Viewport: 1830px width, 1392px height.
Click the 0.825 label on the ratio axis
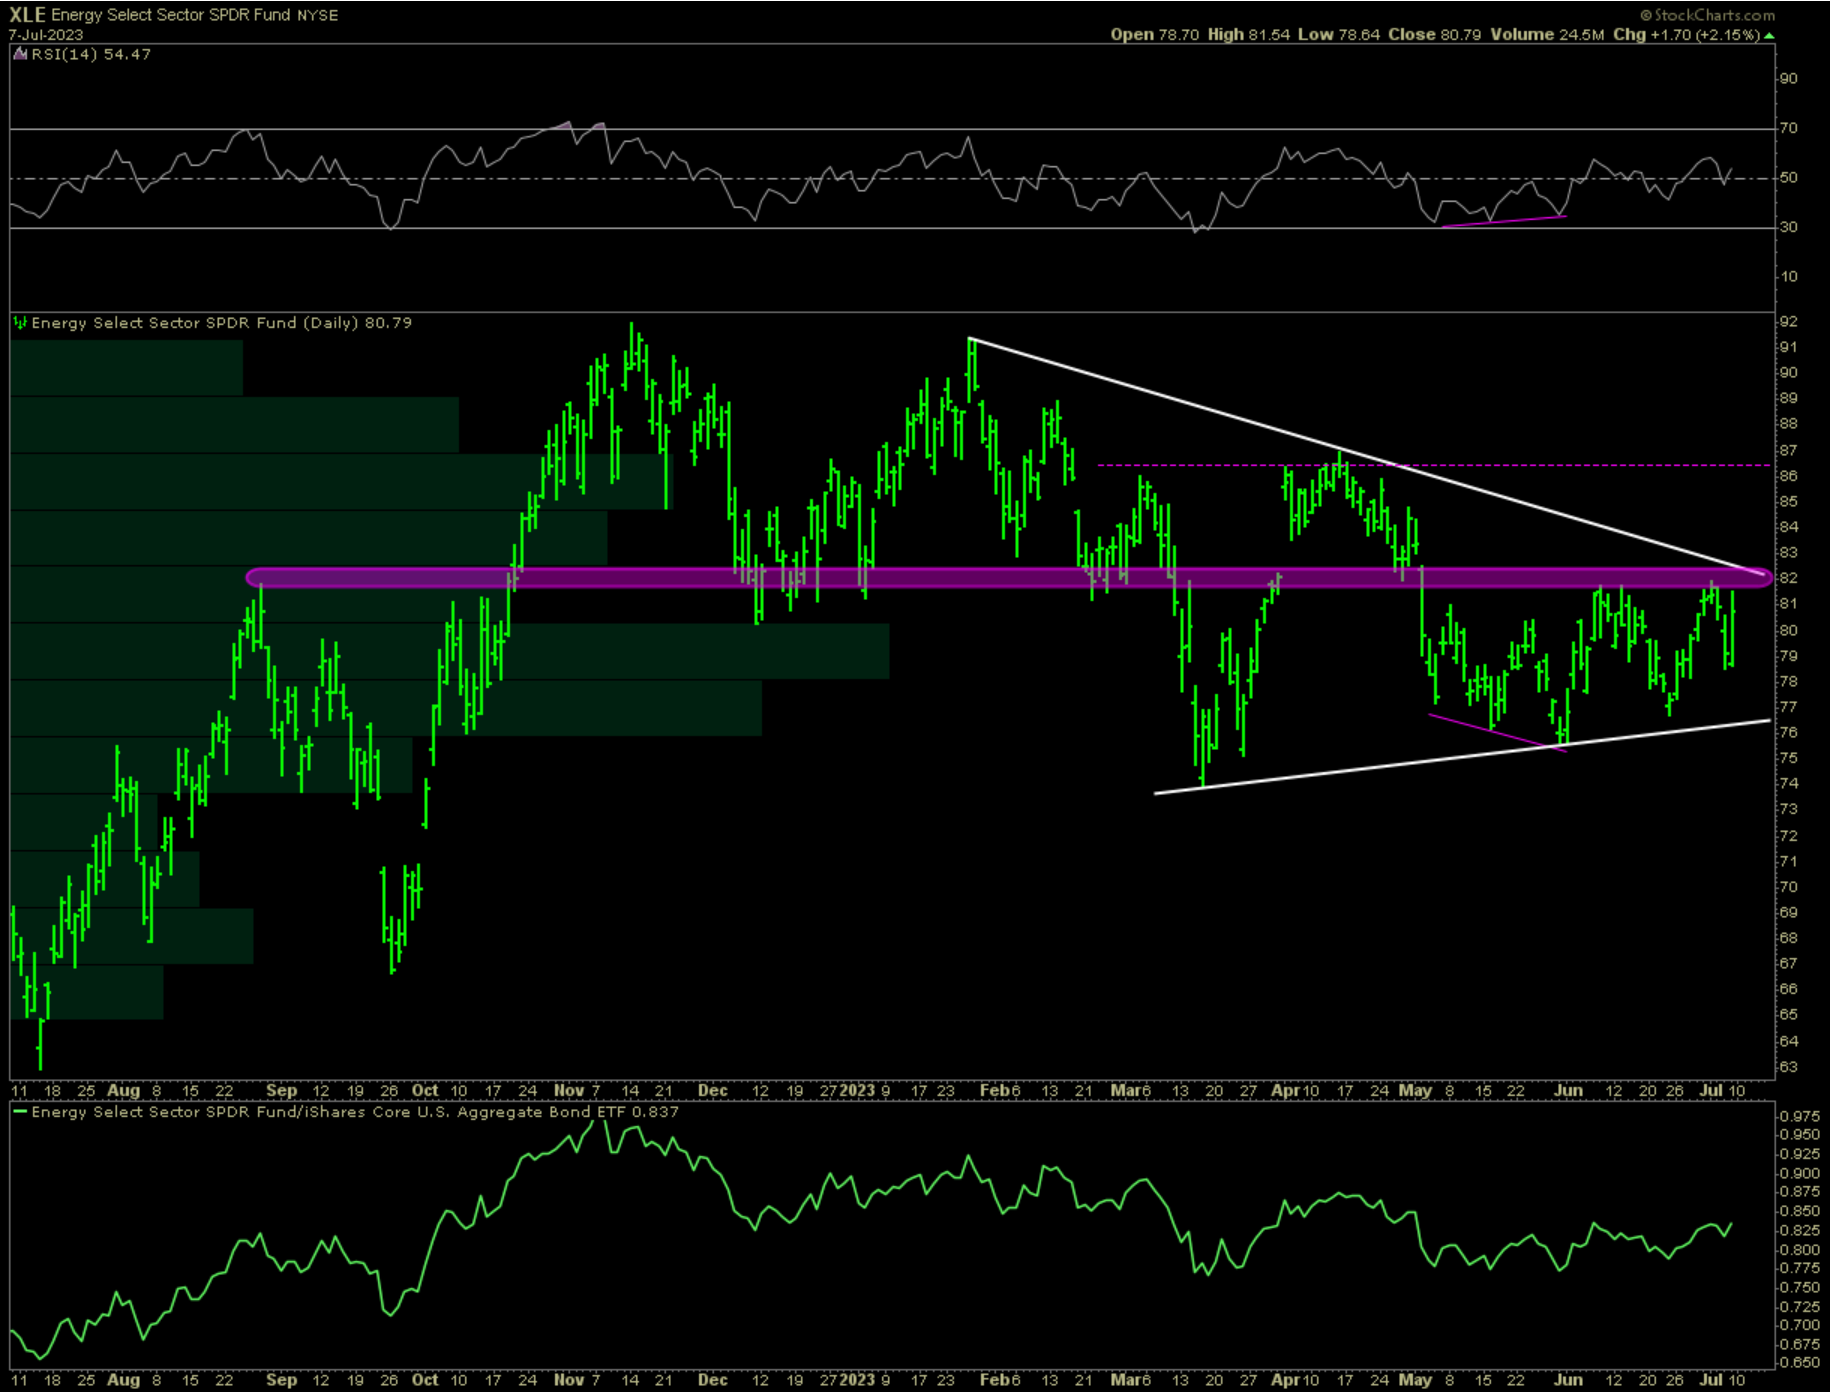1799,1231
